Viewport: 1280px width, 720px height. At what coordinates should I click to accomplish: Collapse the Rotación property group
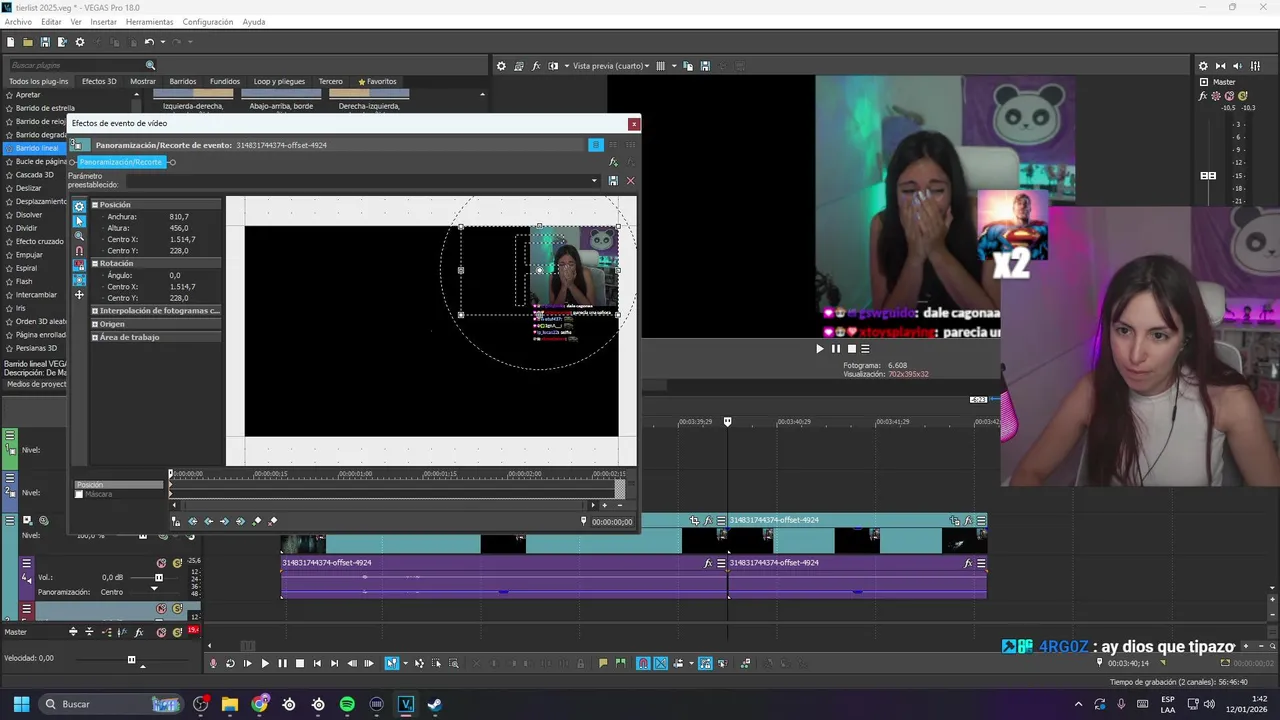(95, 263)
